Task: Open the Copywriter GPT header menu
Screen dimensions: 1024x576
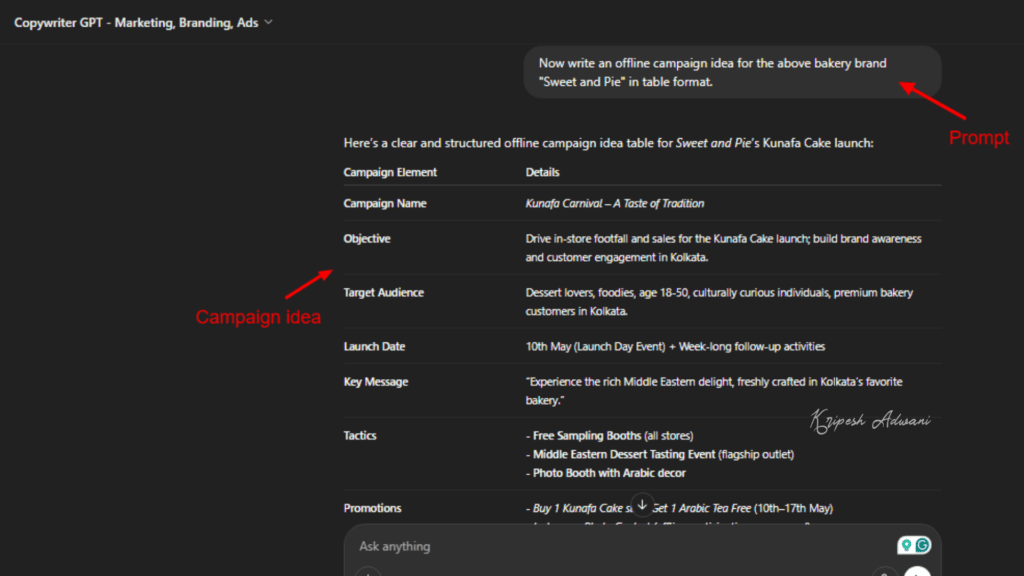Action: tap(135, 22)
